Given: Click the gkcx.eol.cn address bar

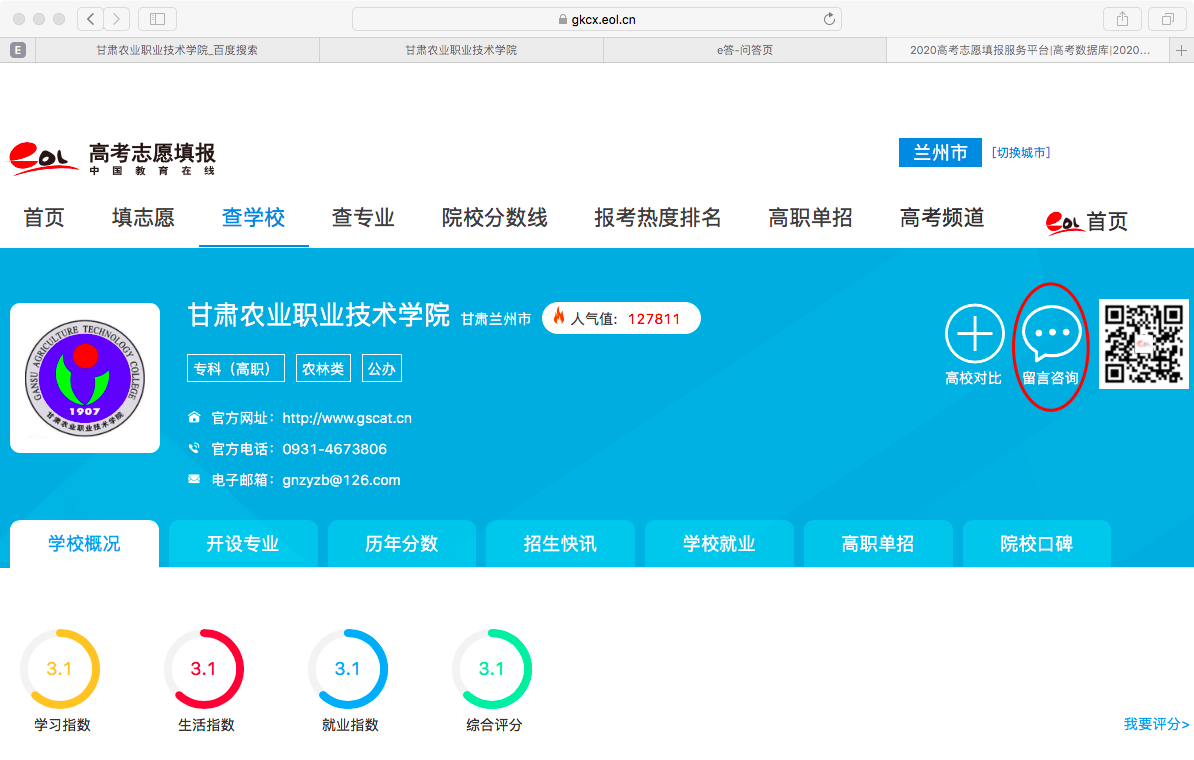Looking at the screenshot, I should point(596,19).
